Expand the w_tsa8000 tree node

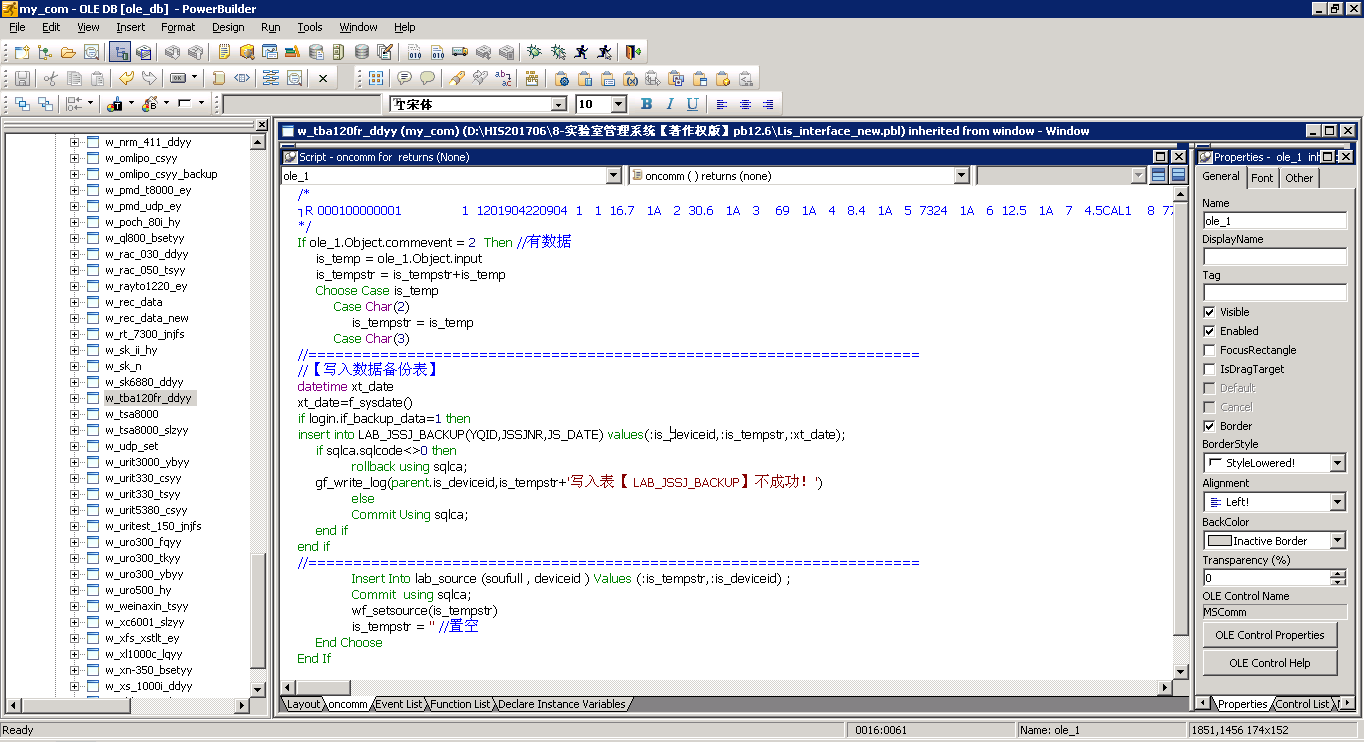[x=76, y=414]
